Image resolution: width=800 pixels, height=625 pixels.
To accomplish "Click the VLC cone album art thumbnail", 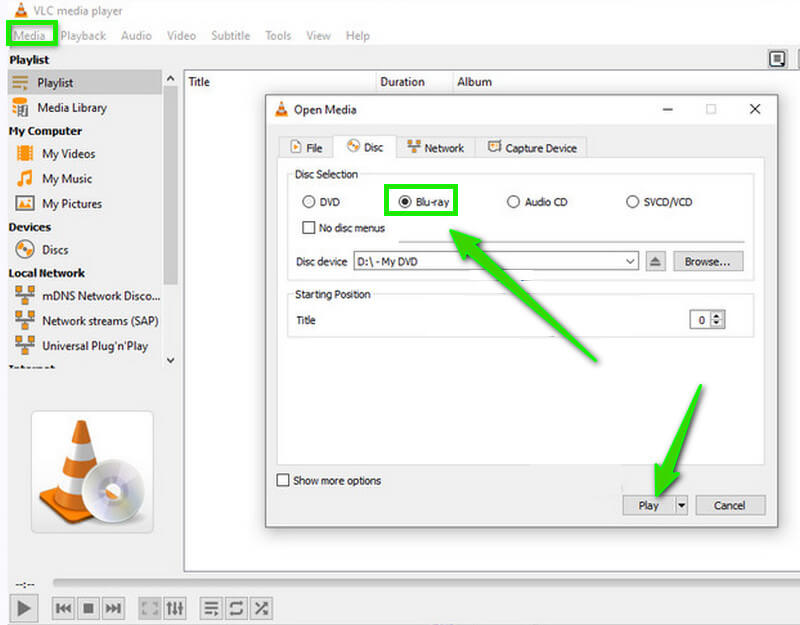I will pyautogui.click(x=92, y=472).
